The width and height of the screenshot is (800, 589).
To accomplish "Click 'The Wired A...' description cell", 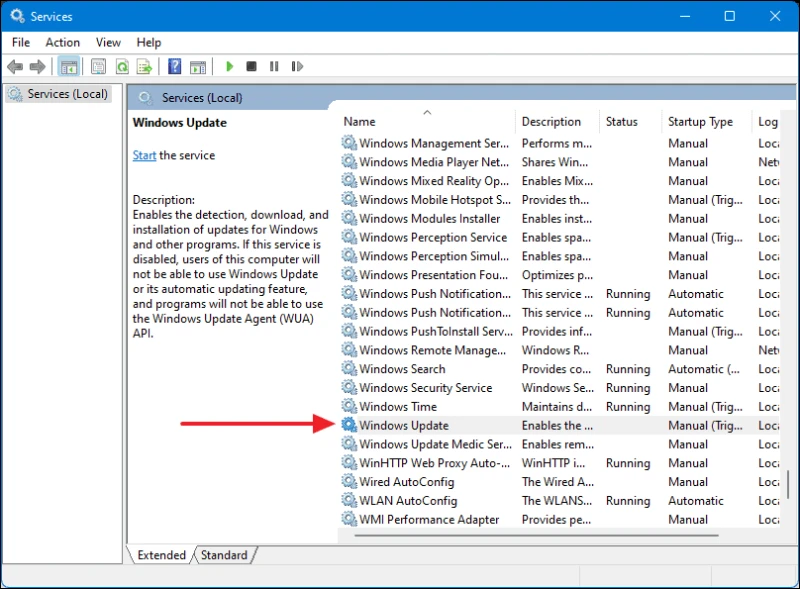I will (558, 482).
